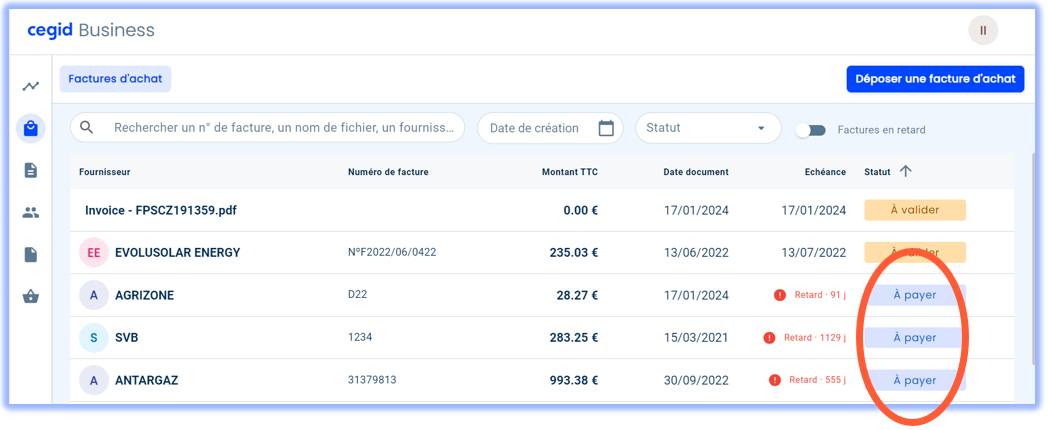The height and width of the screenshot is (430, 1048).
Task: Click the Statut column header label
Action: [x=878, y=172]
